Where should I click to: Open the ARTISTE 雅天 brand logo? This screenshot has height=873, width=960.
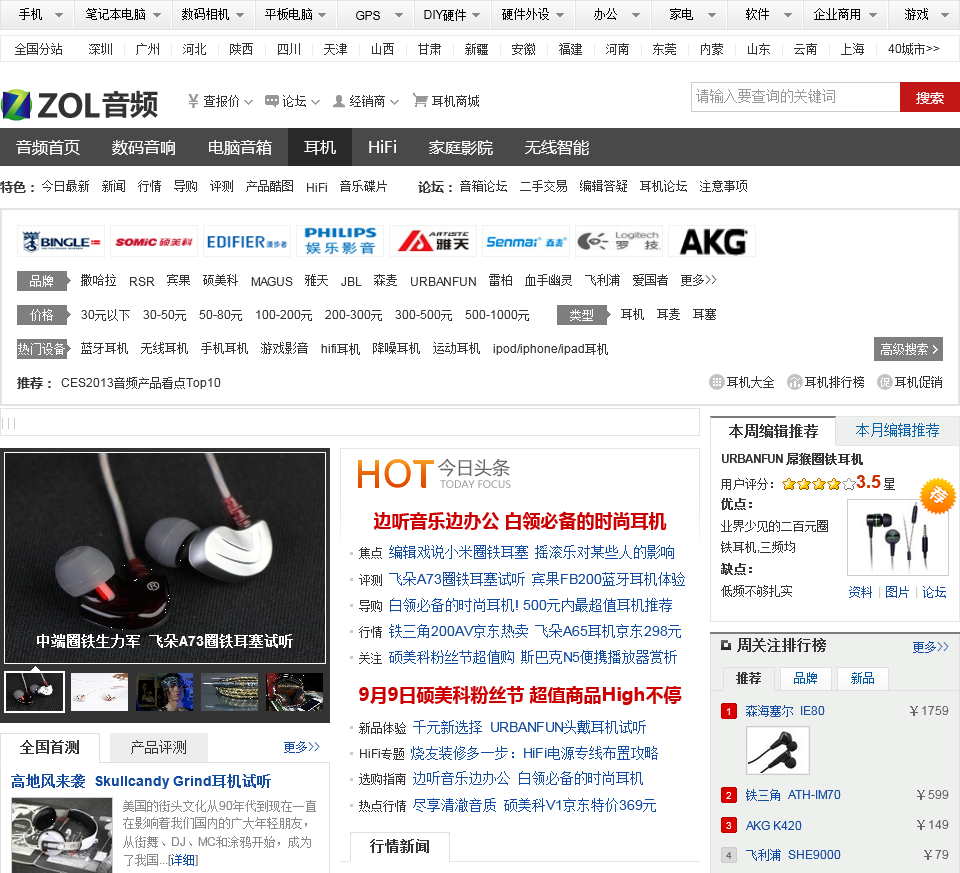coord(433,242)
